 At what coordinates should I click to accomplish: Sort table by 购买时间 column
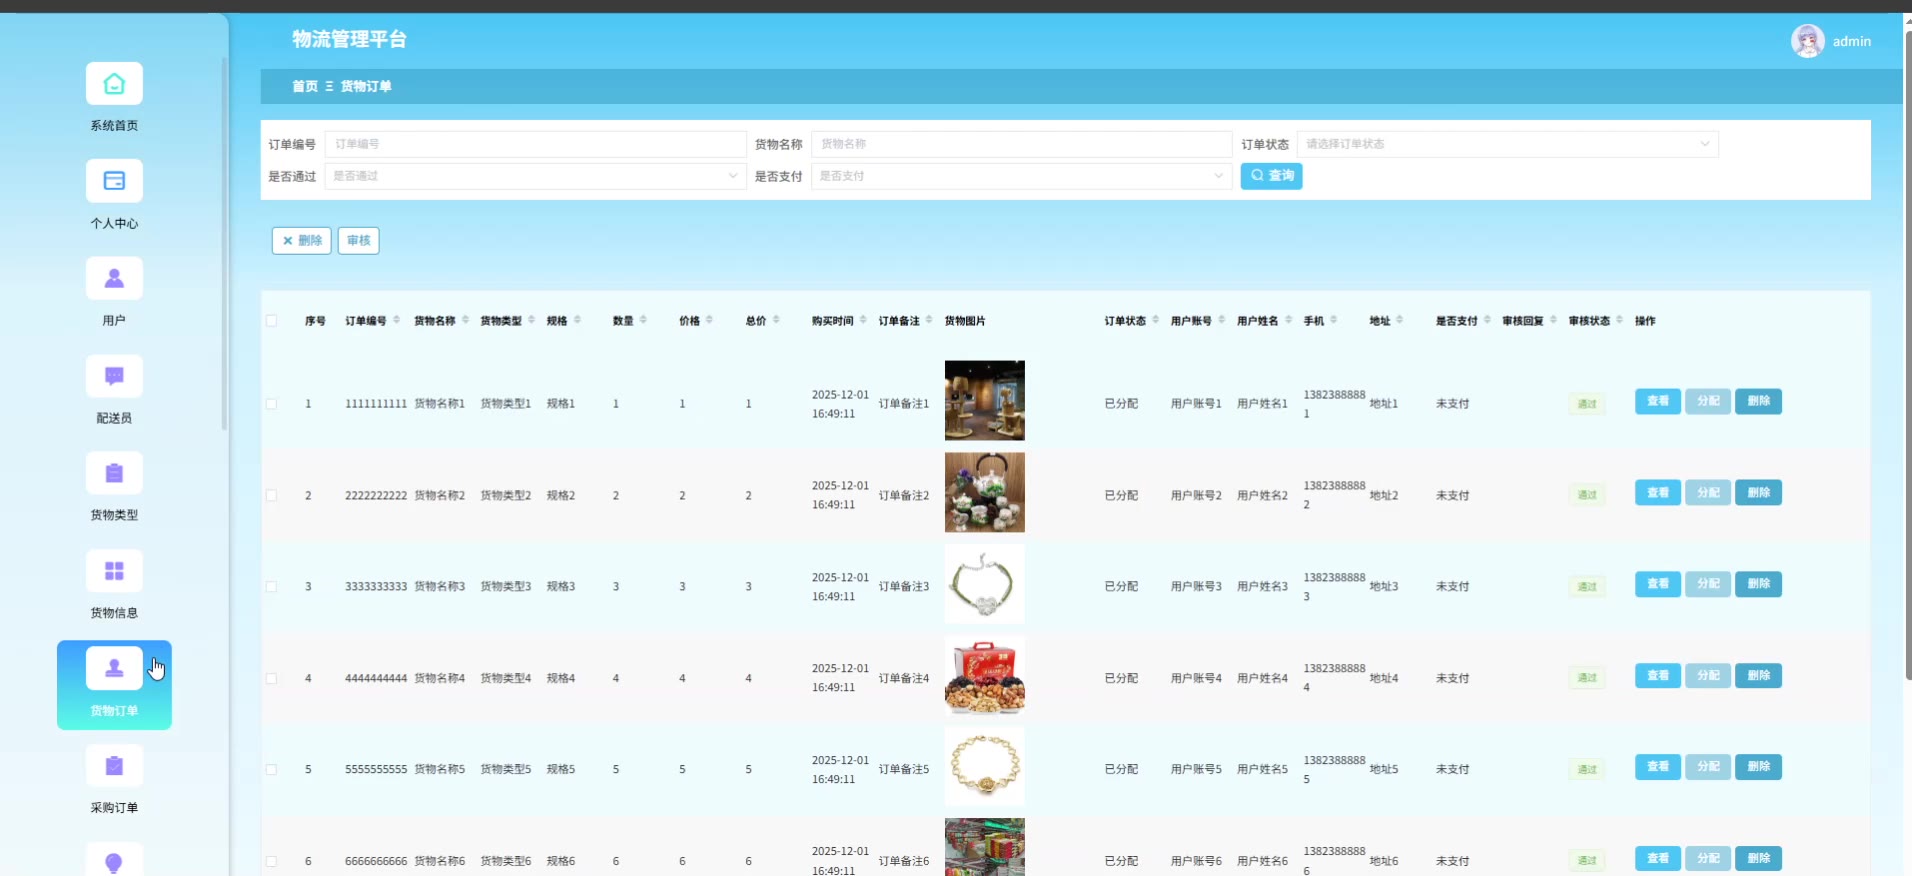tap(864, 320)
